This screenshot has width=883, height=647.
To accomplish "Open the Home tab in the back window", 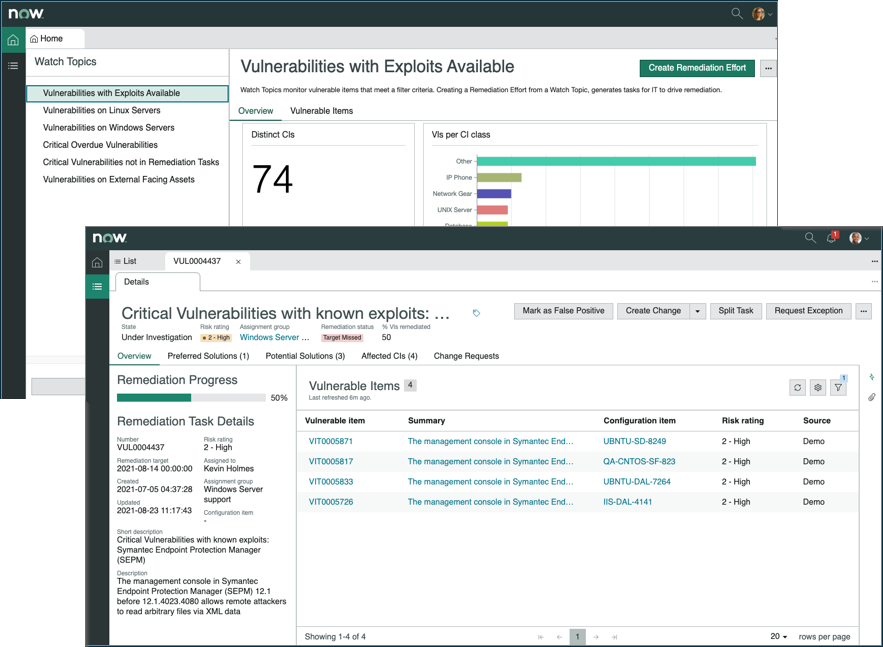I will pos(55,39).
